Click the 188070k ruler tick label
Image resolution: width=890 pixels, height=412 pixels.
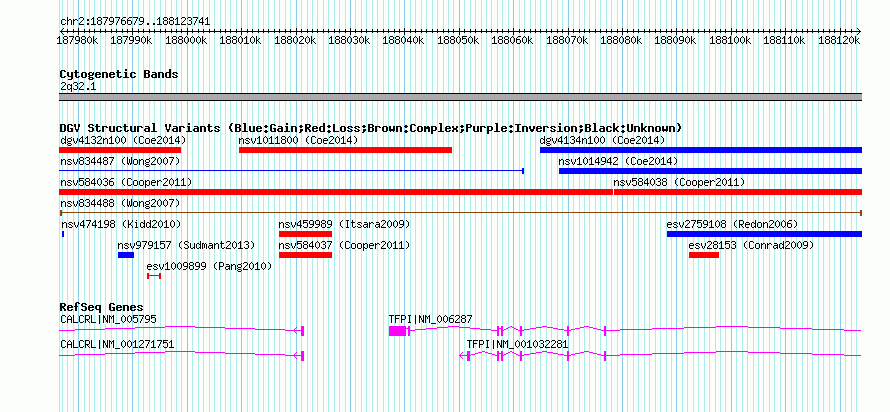click(567, 41)
